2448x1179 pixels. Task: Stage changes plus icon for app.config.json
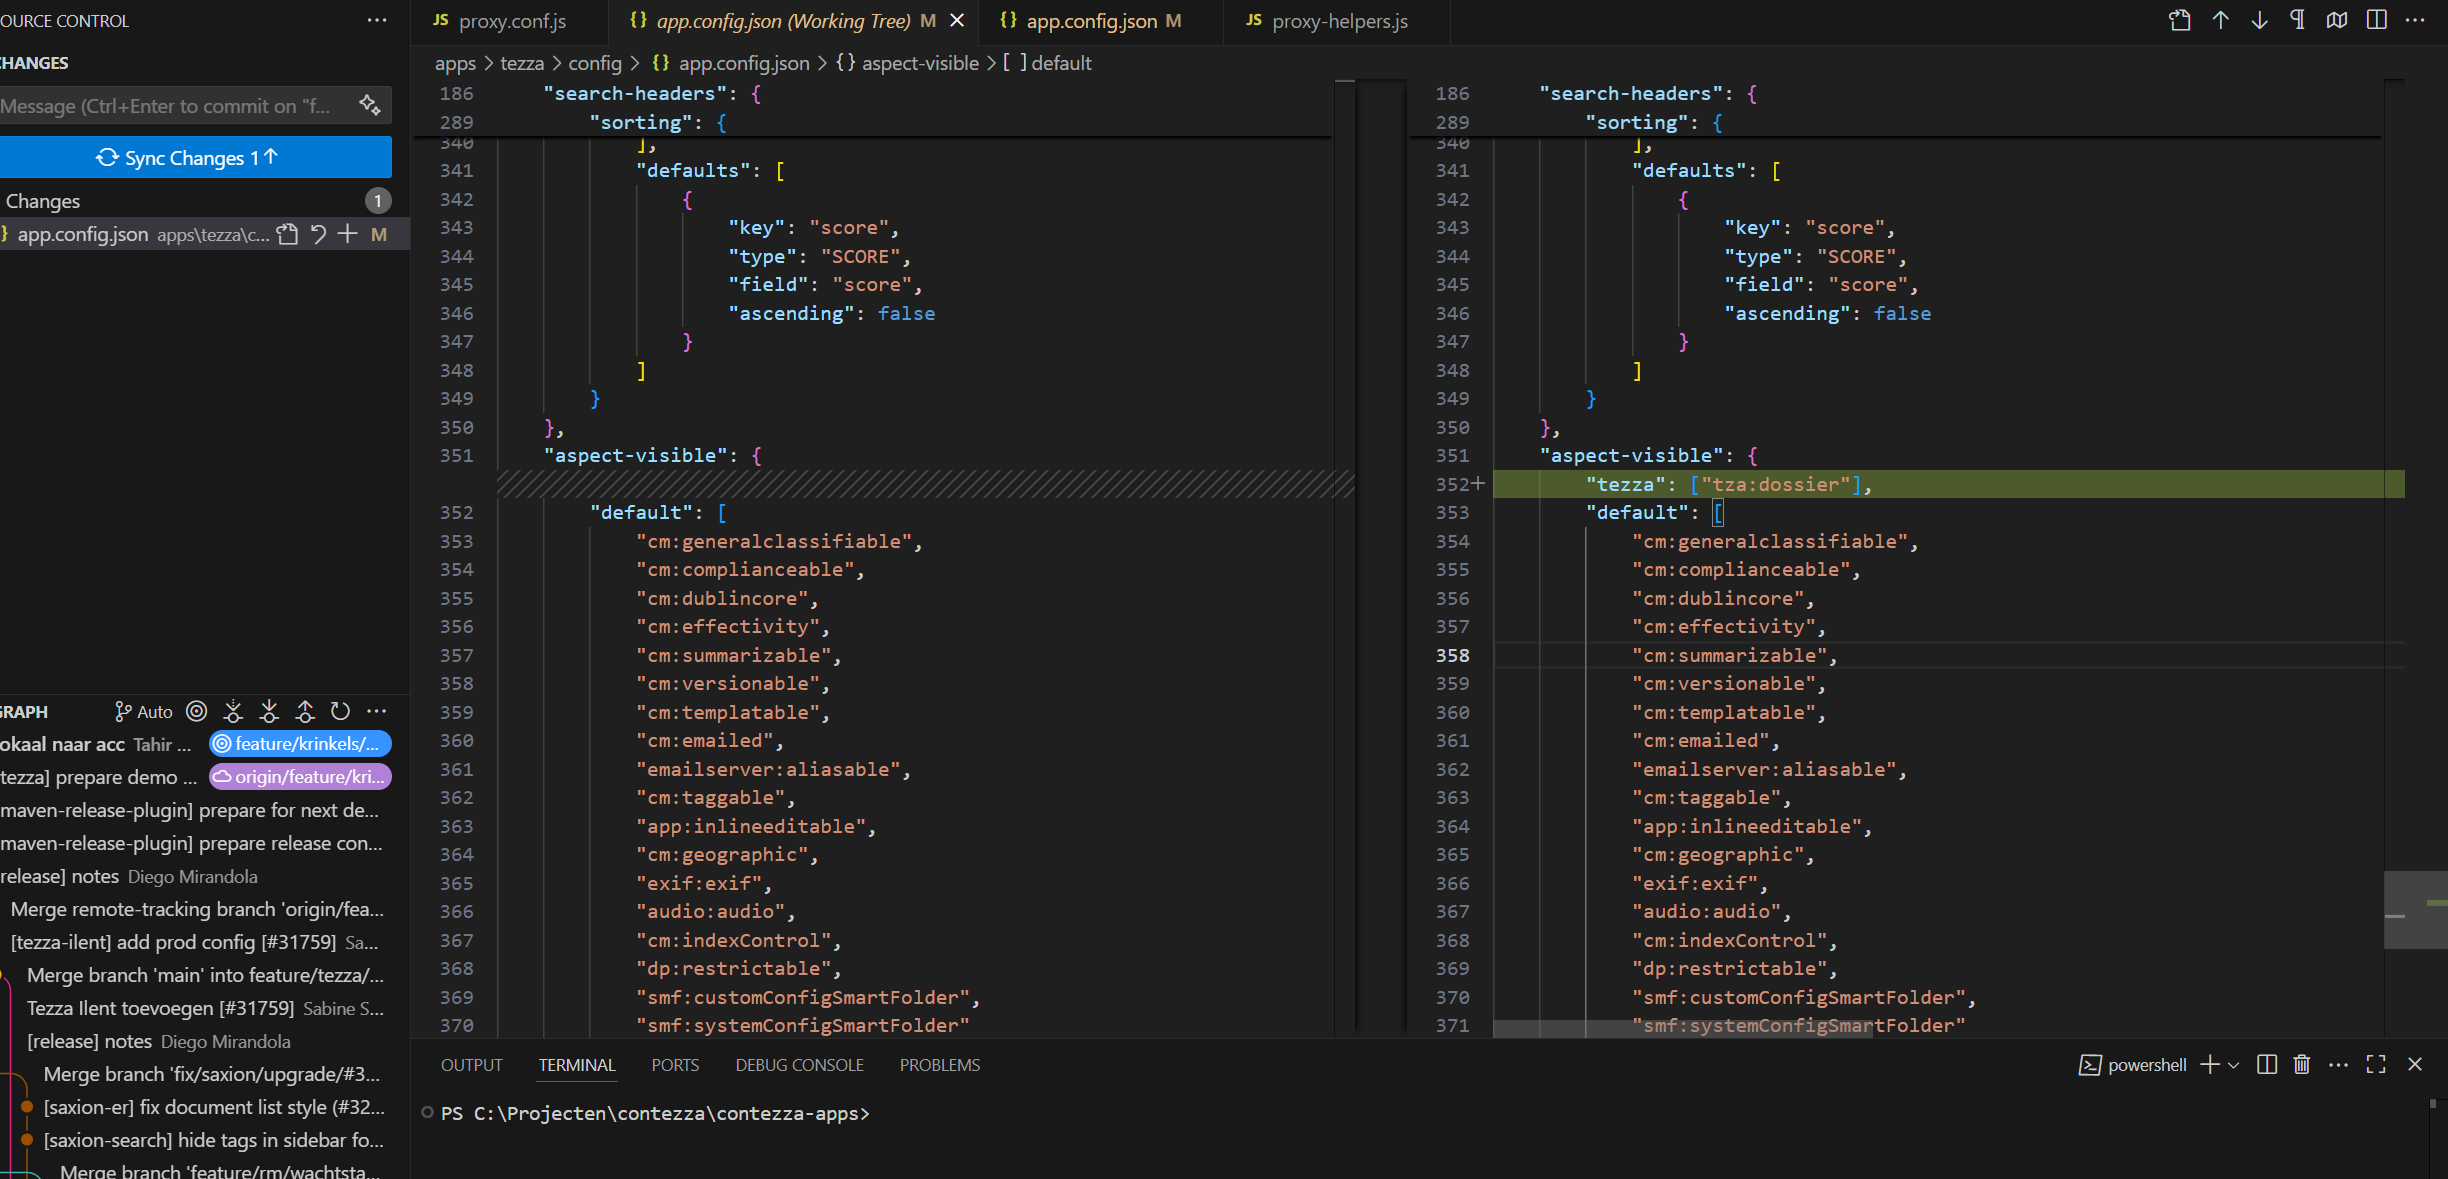click(347, 234)
